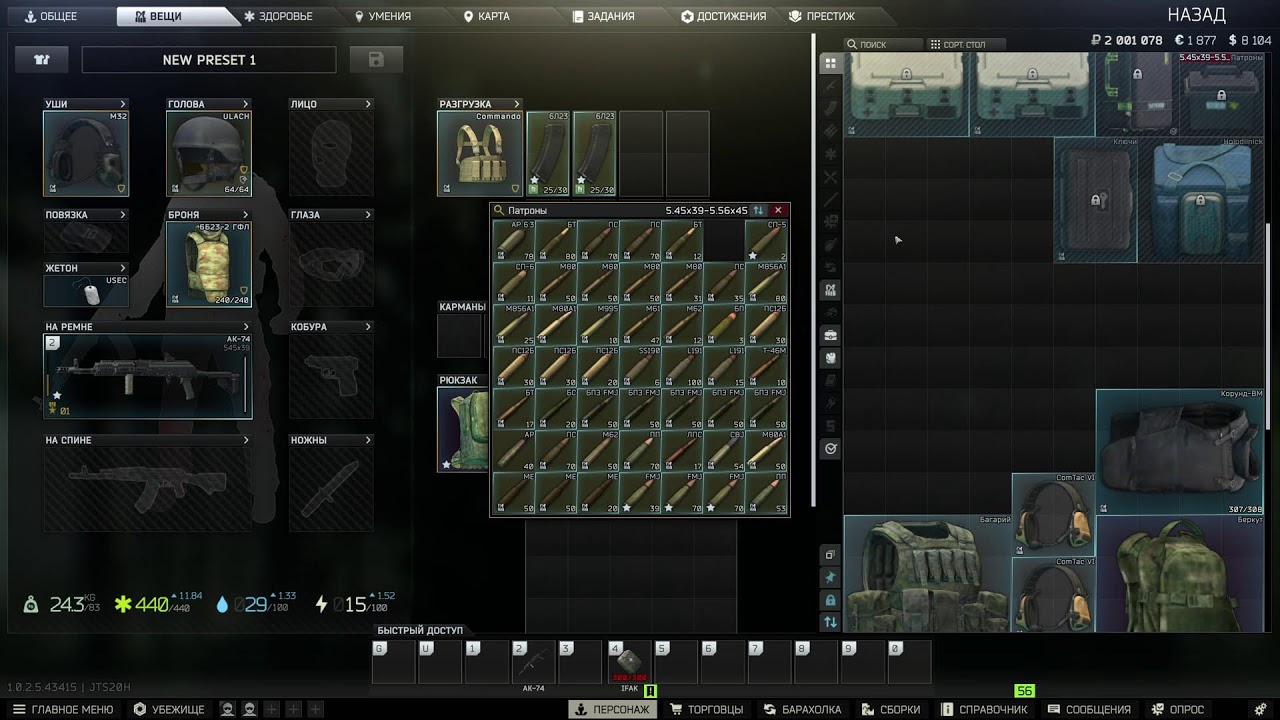Select the AK-74 rifle on sling
The image size is (1280, 720).
[148, 376]
